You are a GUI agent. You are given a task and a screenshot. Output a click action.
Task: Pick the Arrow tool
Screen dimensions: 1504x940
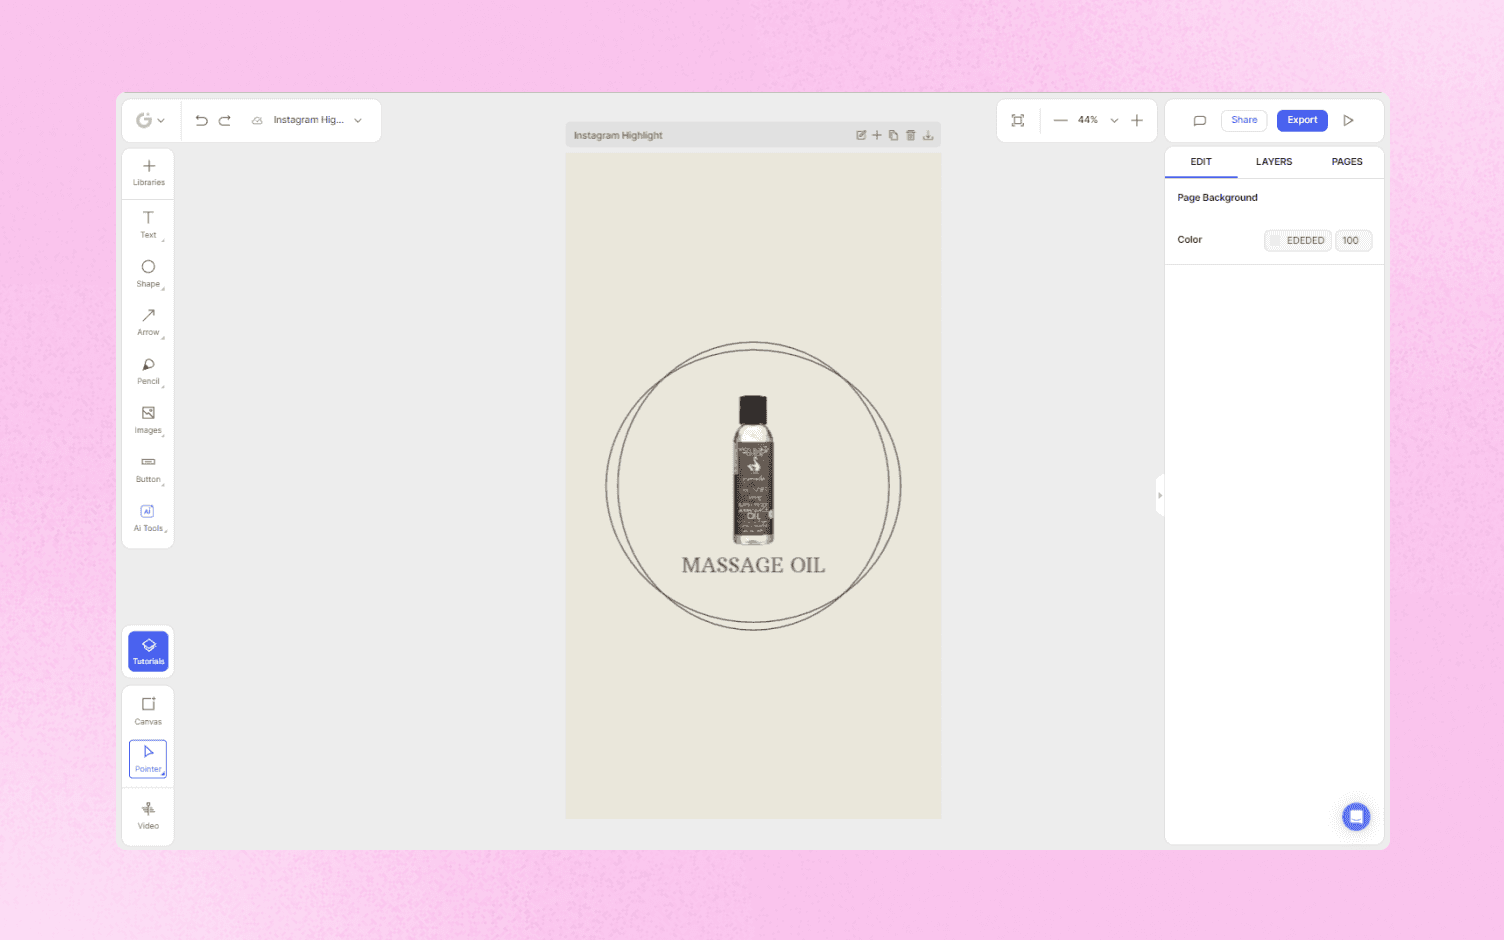click(x=148, y=322)
